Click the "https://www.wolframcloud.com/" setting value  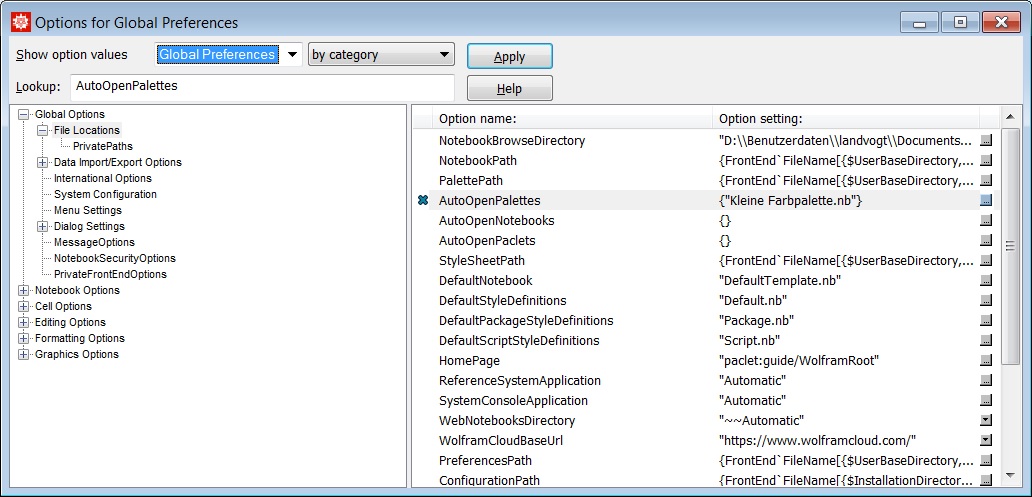coord(817,440)
